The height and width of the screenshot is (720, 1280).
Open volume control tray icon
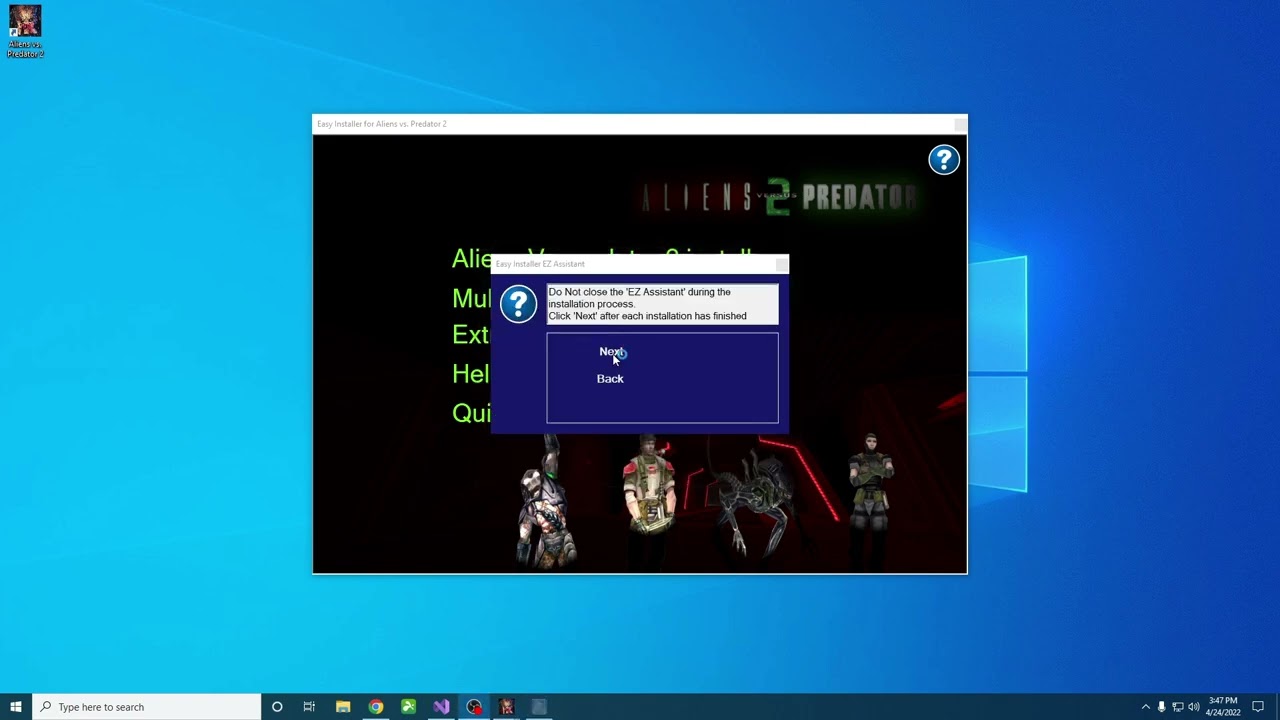[1193, 707]
